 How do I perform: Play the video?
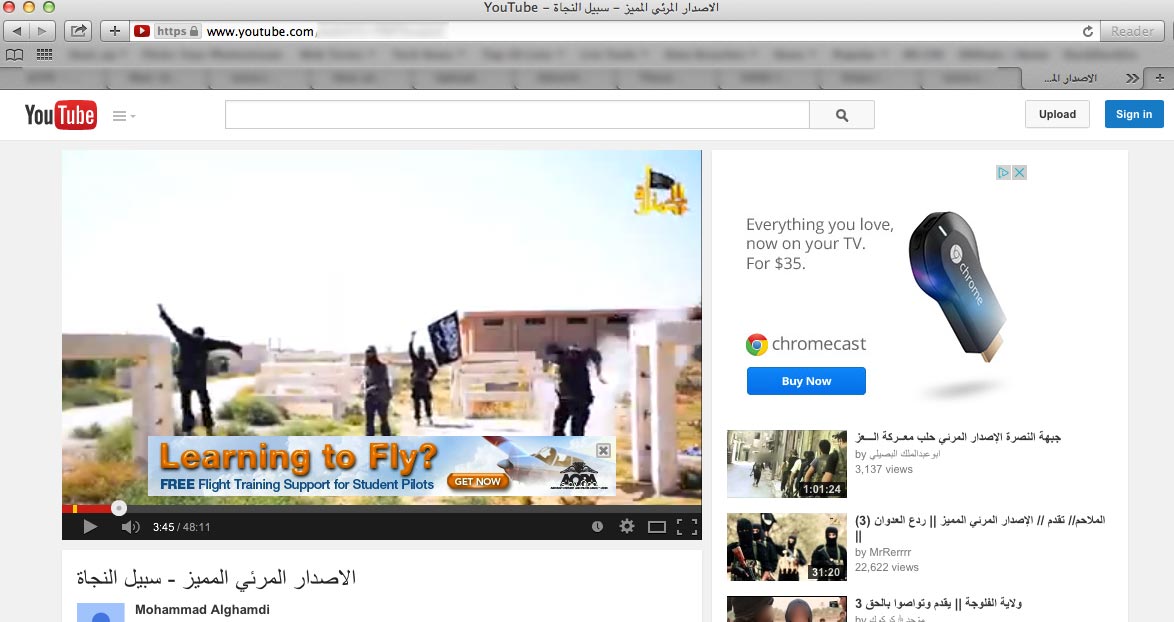pyautogui.click(x=90, y=526)
